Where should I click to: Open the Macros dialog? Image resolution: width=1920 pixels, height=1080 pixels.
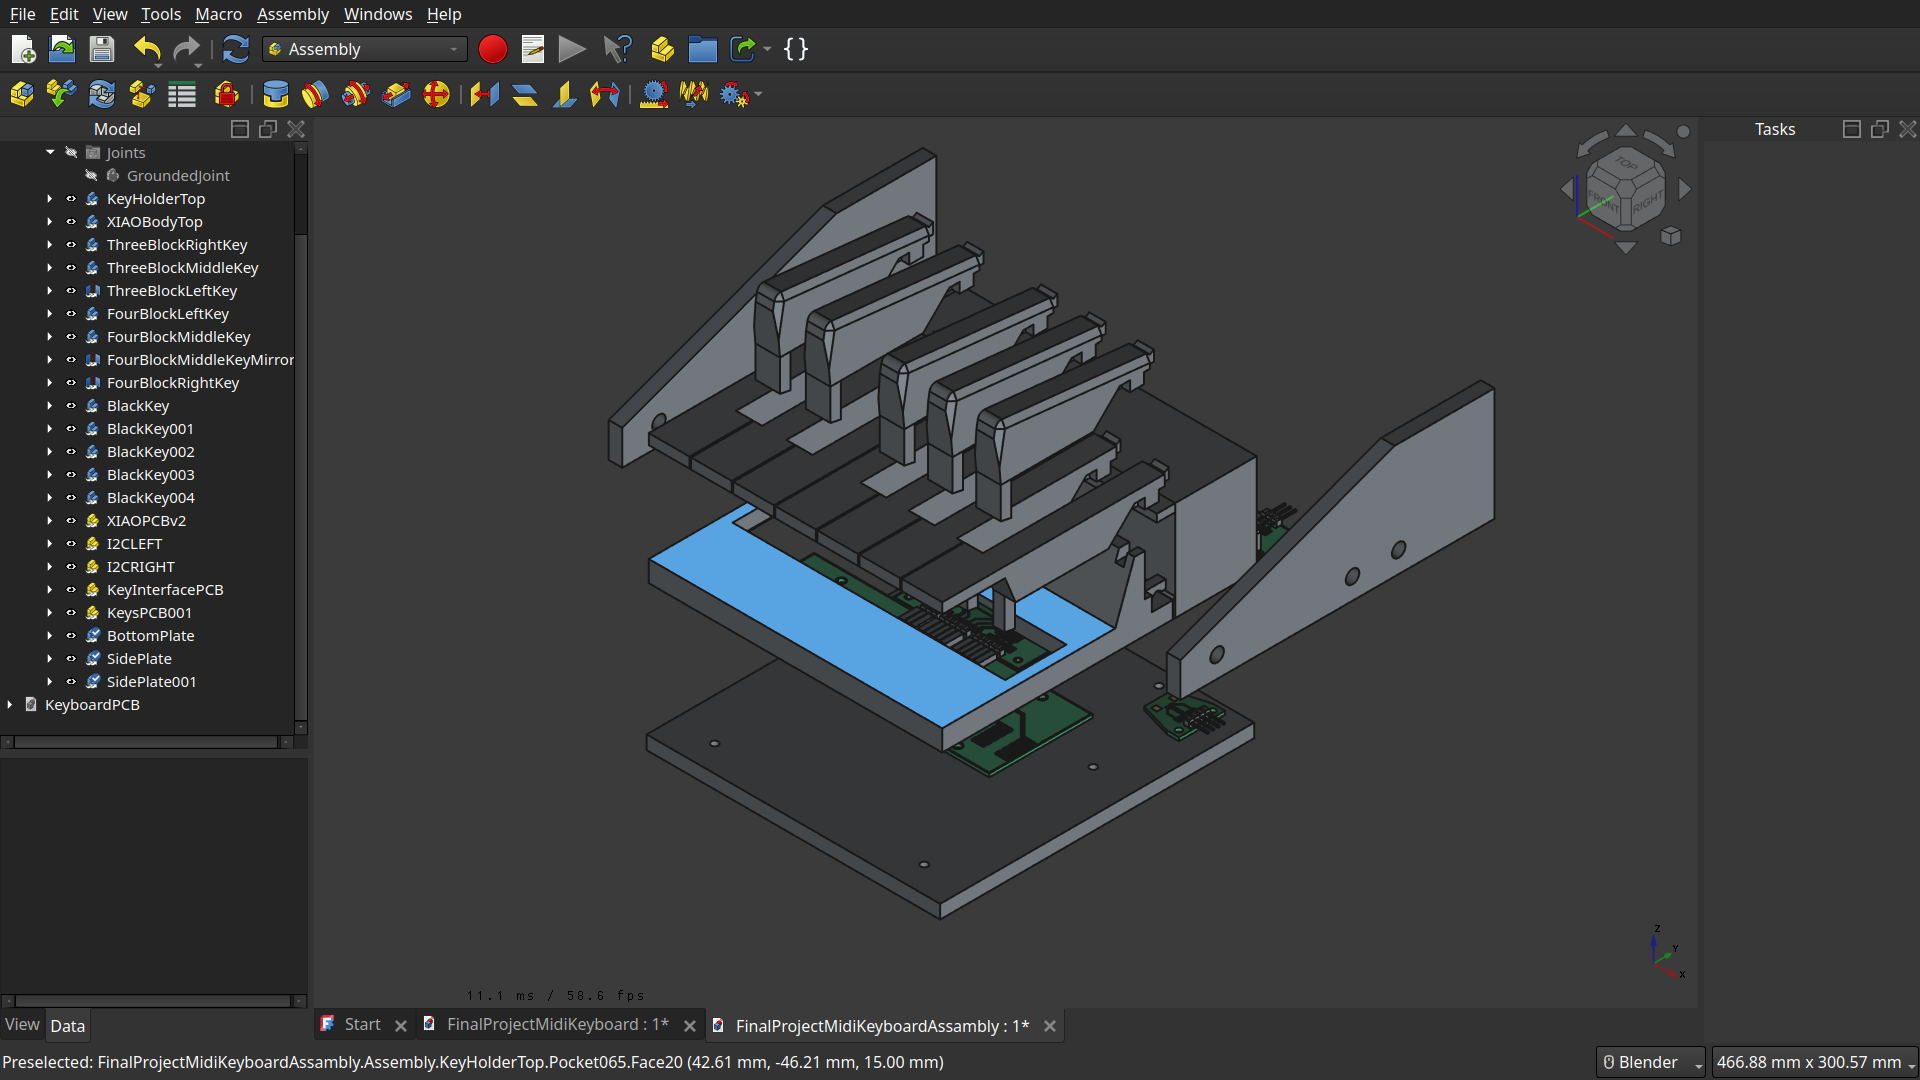tap(533, 49)
